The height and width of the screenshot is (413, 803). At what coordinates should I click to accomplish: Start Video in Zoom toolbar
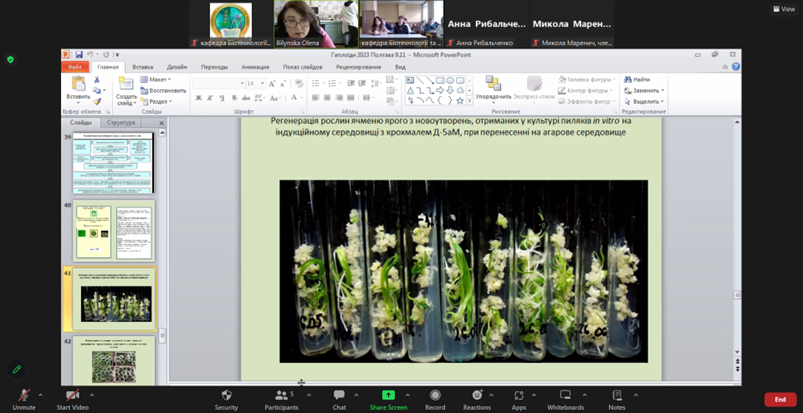pos(72,400)
